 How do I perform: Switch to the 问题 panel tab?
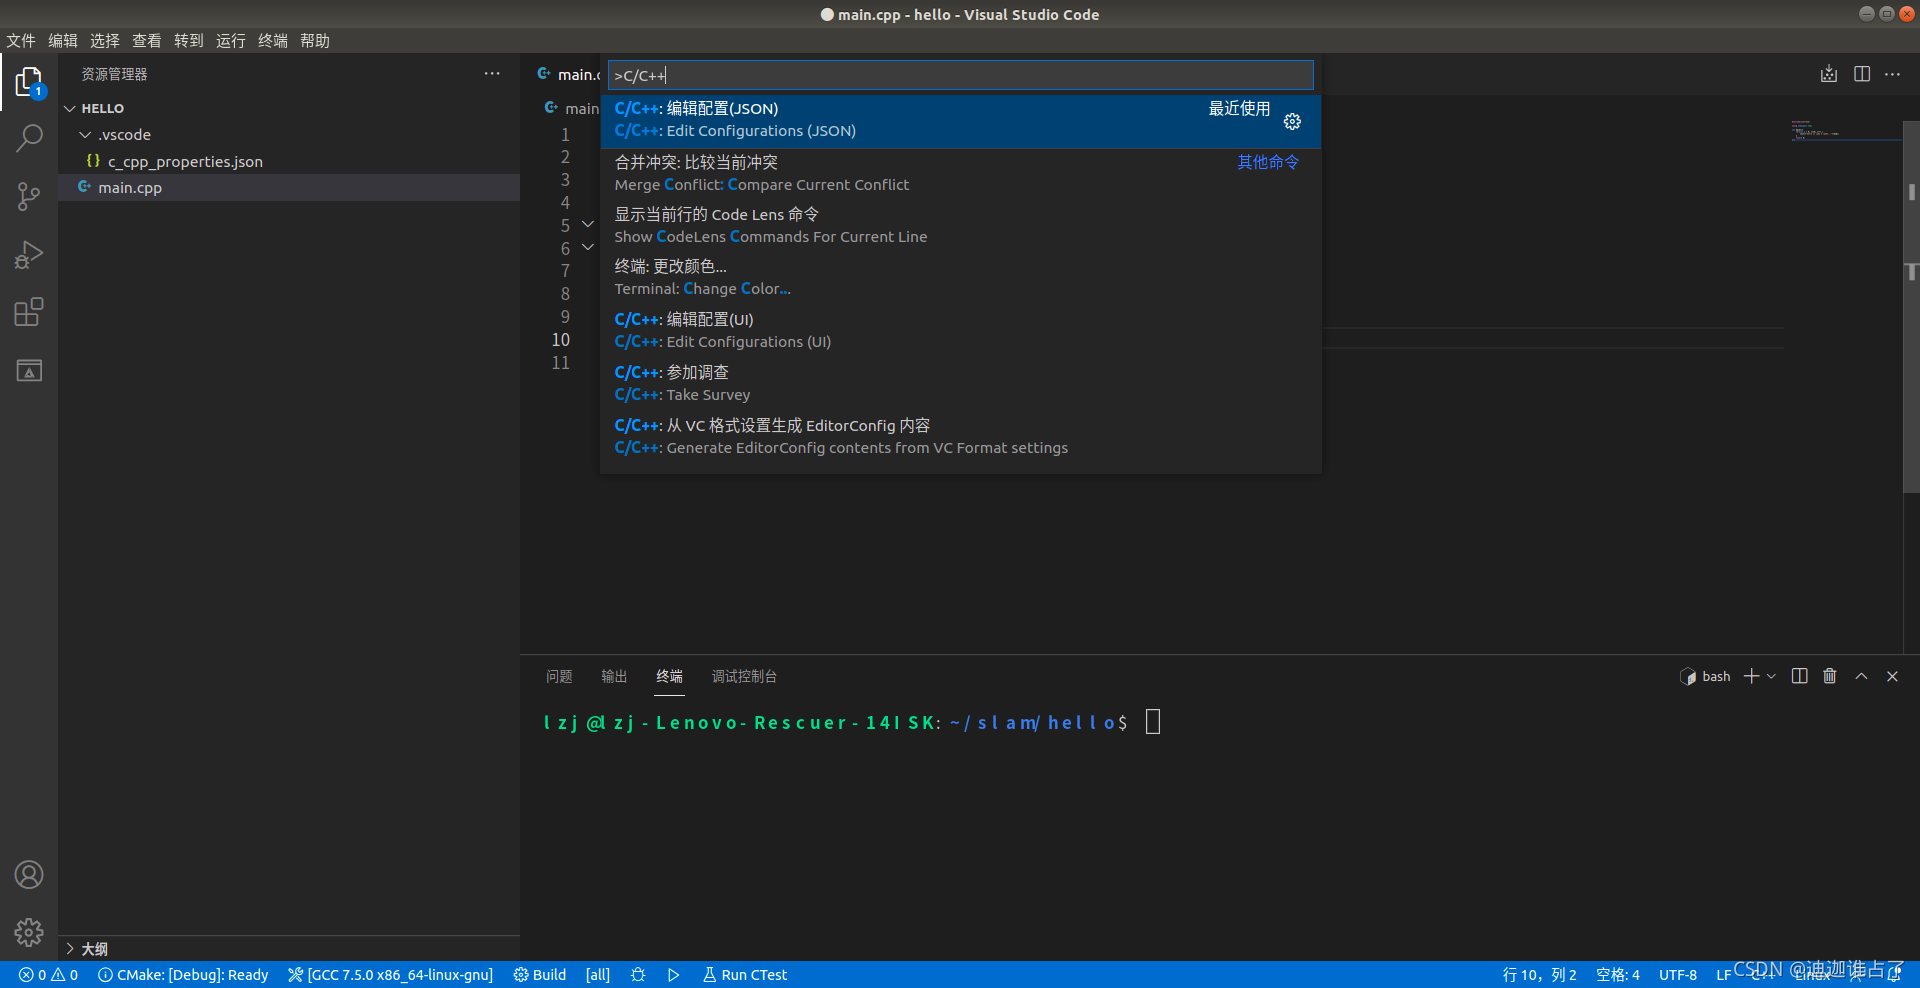click(x=559, y=677)
